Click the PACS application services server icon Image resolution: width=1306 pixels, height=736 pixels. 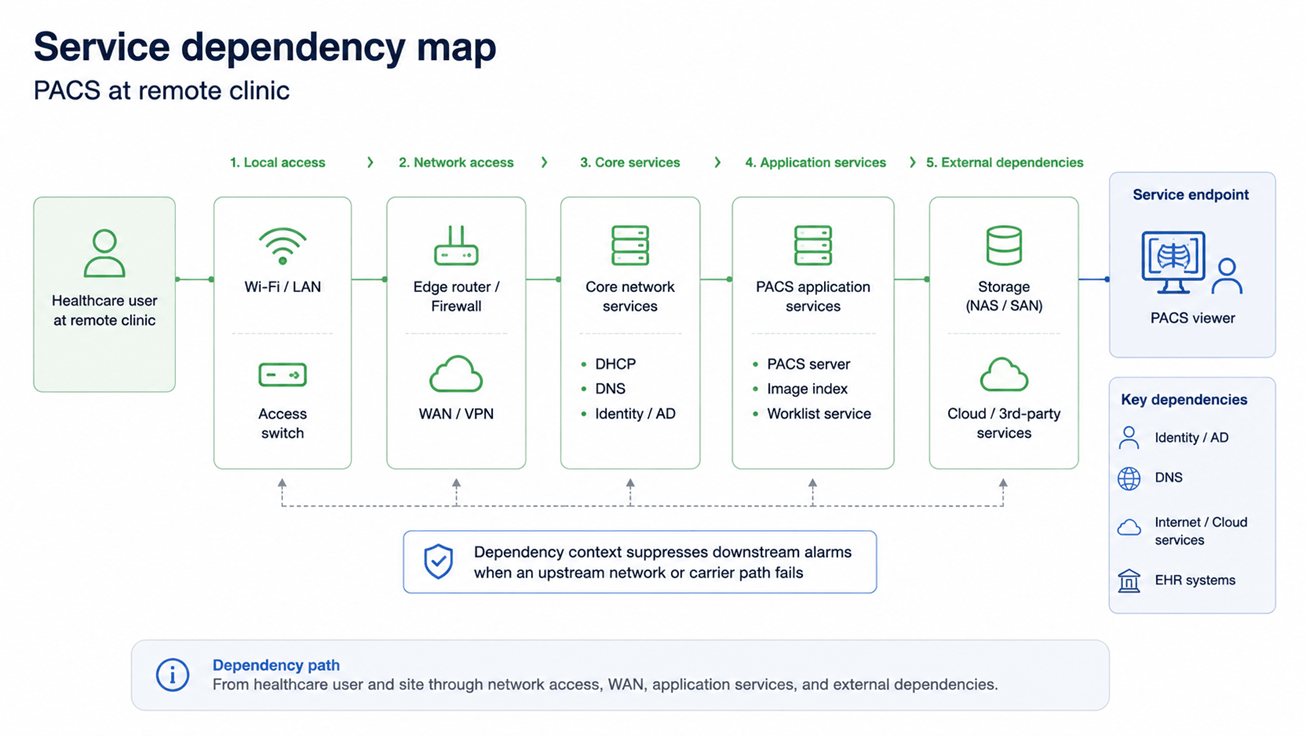pyautogui.click(x=813, y=246)
